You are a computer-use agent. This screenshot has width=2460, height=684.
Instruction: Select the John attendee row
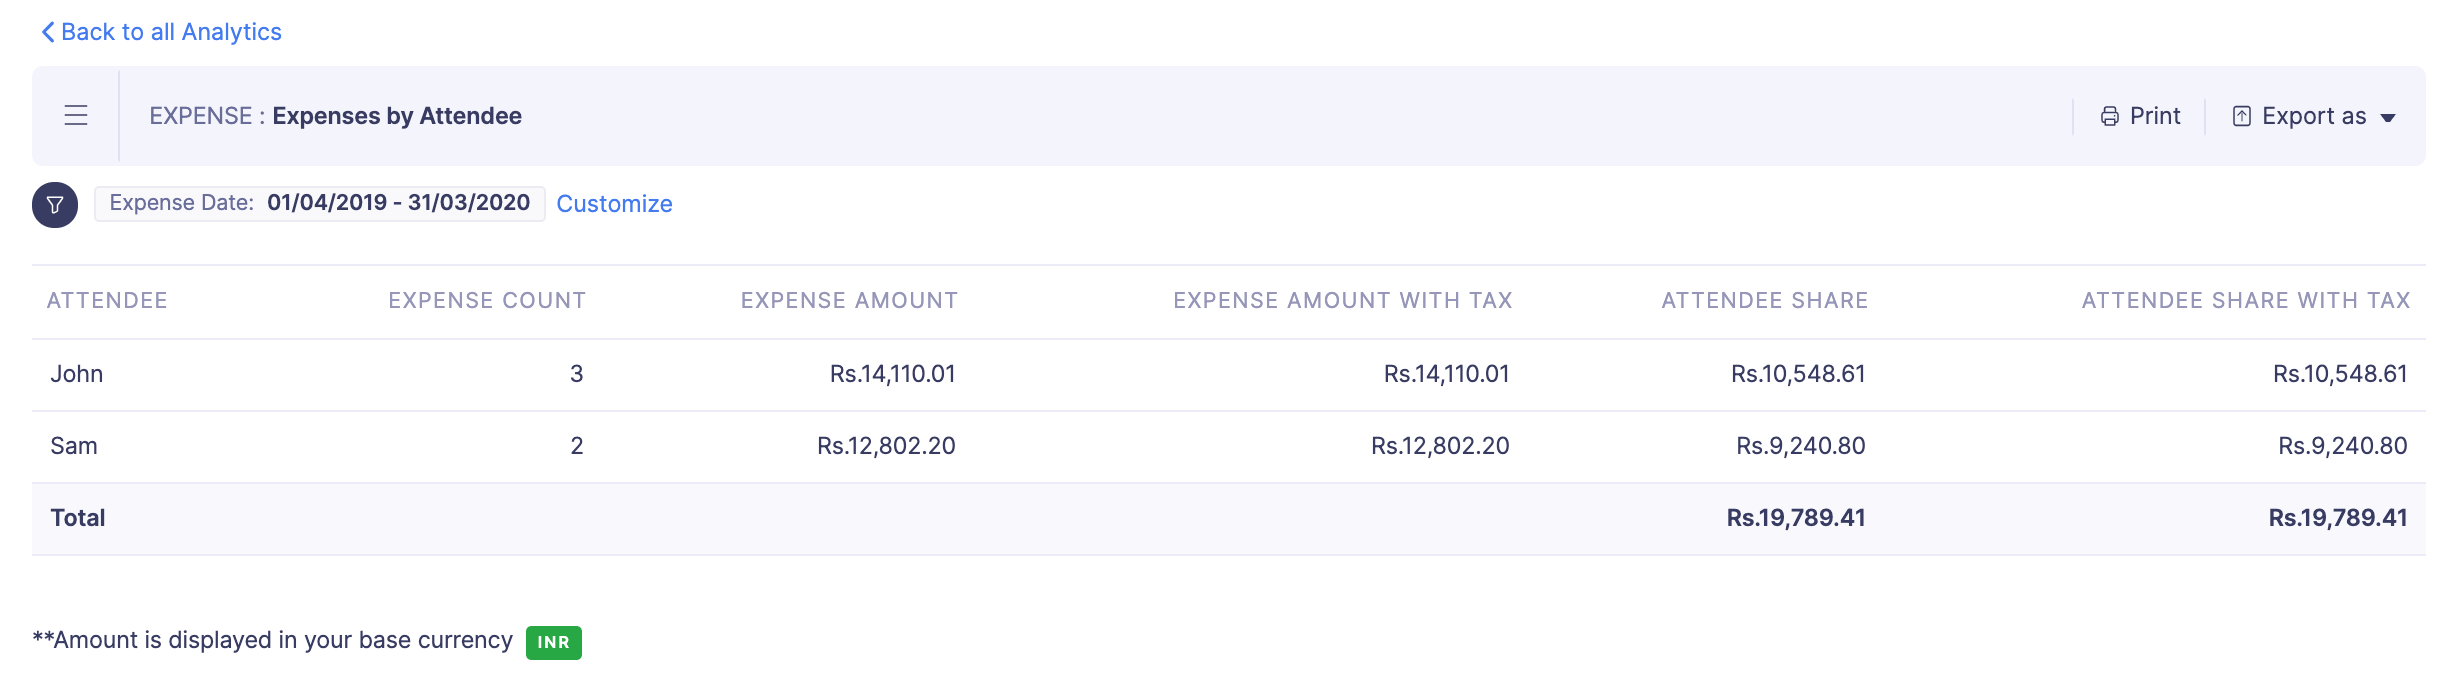point(77,374)
